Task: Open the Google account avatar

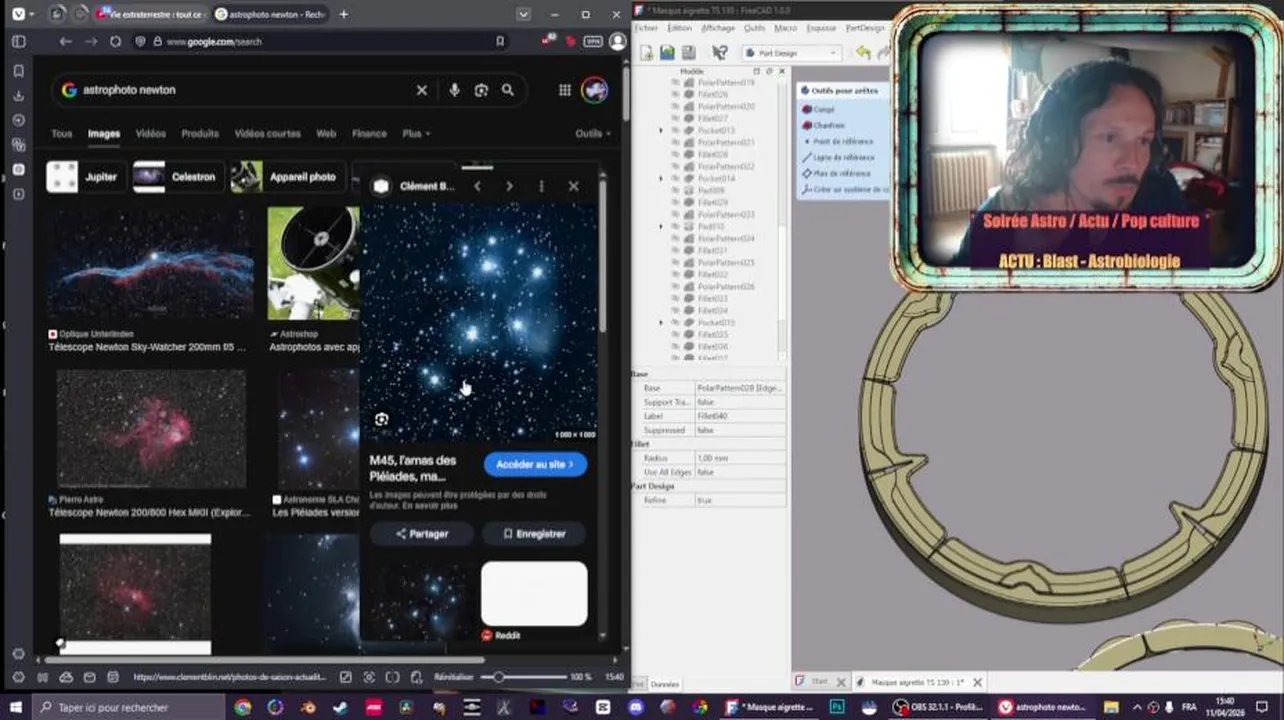Action: click(x=594, y=90)
